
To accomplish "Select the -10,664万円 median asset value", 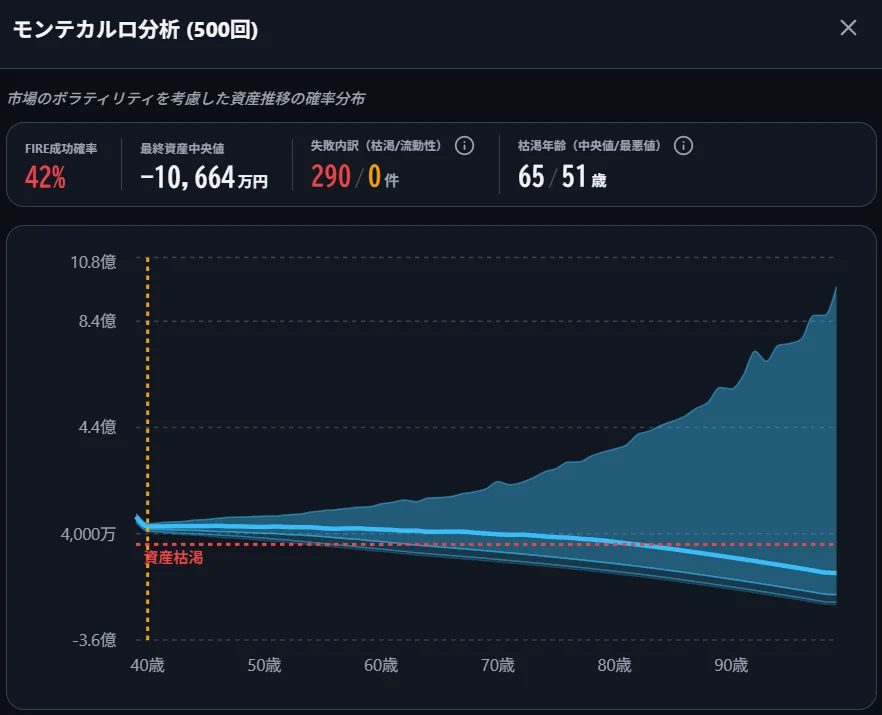I will click(204, 177).
